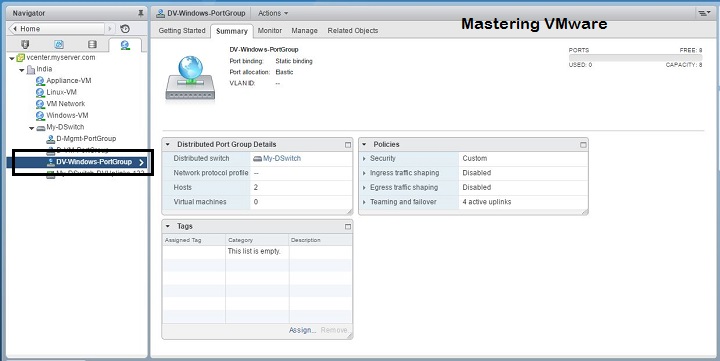720x361 pixels.
Task: Click the switch icon next to My-DSwitch link
Action: pyautogui.click(x=258, y=158)
